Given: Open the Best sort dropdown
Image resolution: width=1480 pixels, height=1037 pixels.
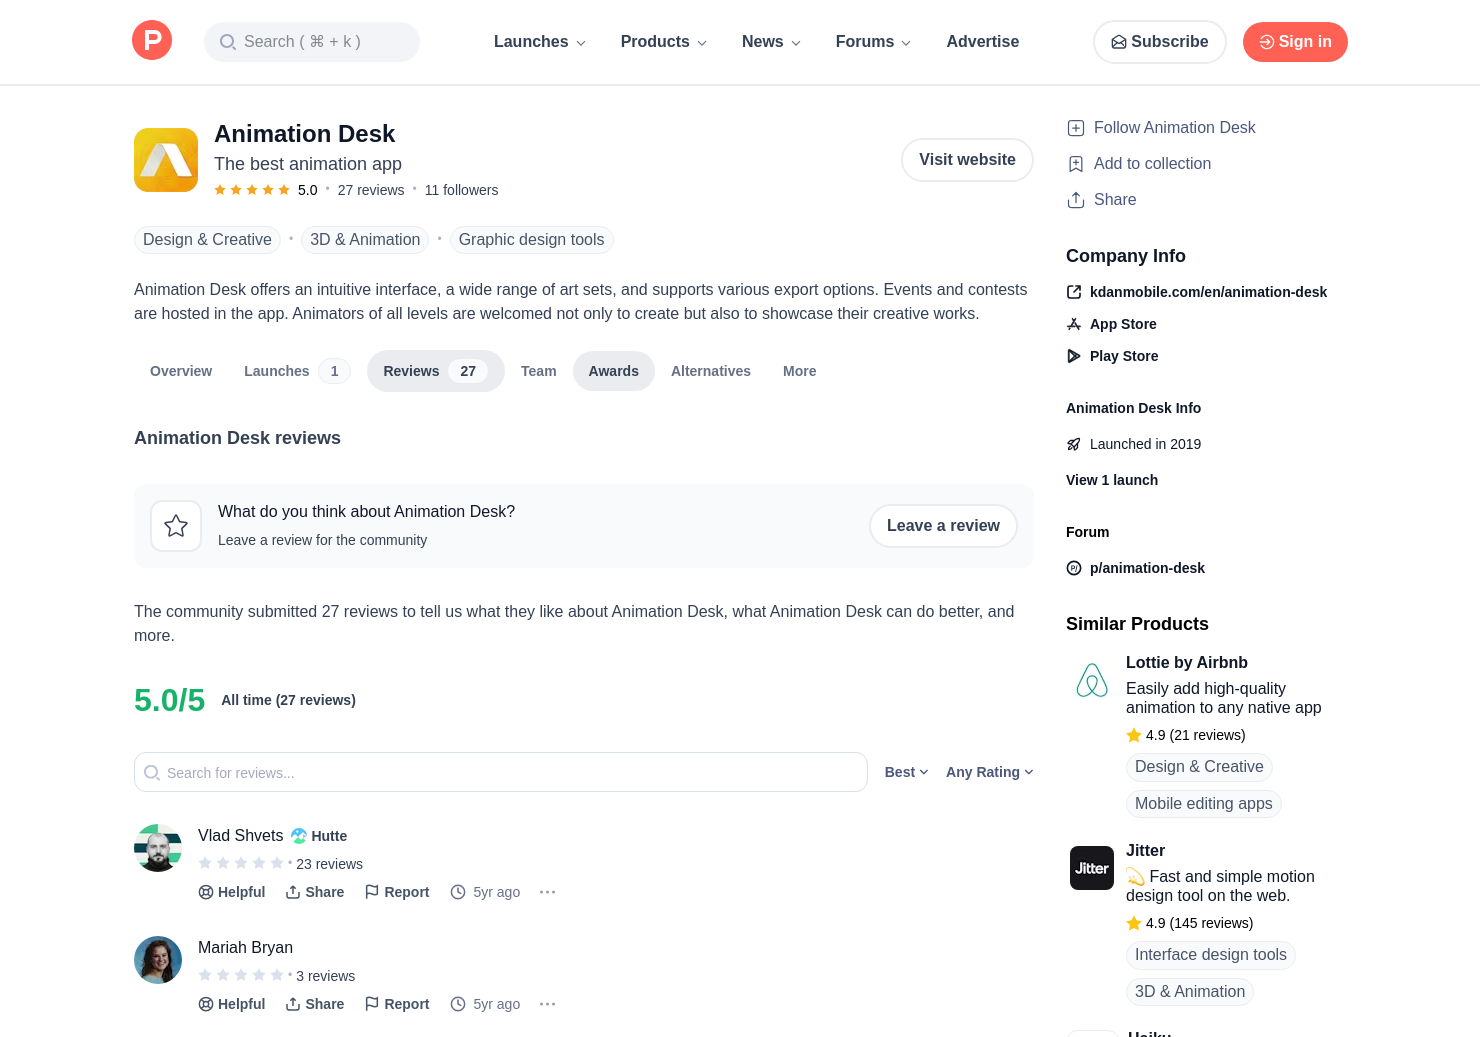Looking at the screenshot, I should [907, 772].
